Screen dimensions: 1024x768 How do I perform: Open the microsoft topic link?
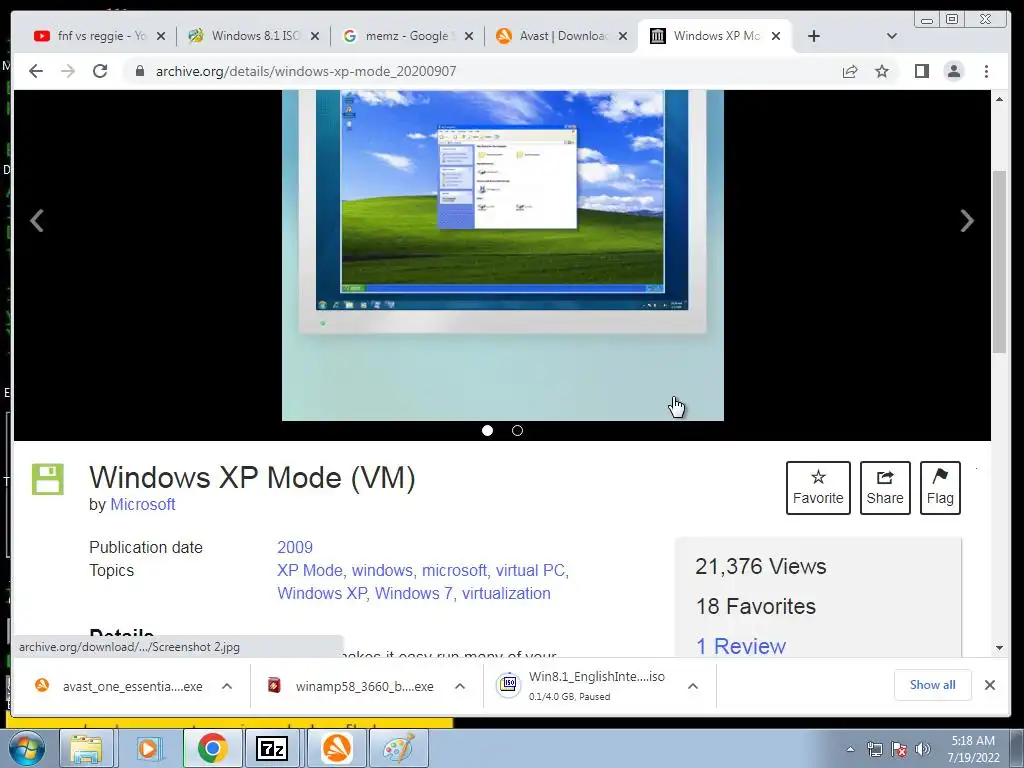(455, 570)
